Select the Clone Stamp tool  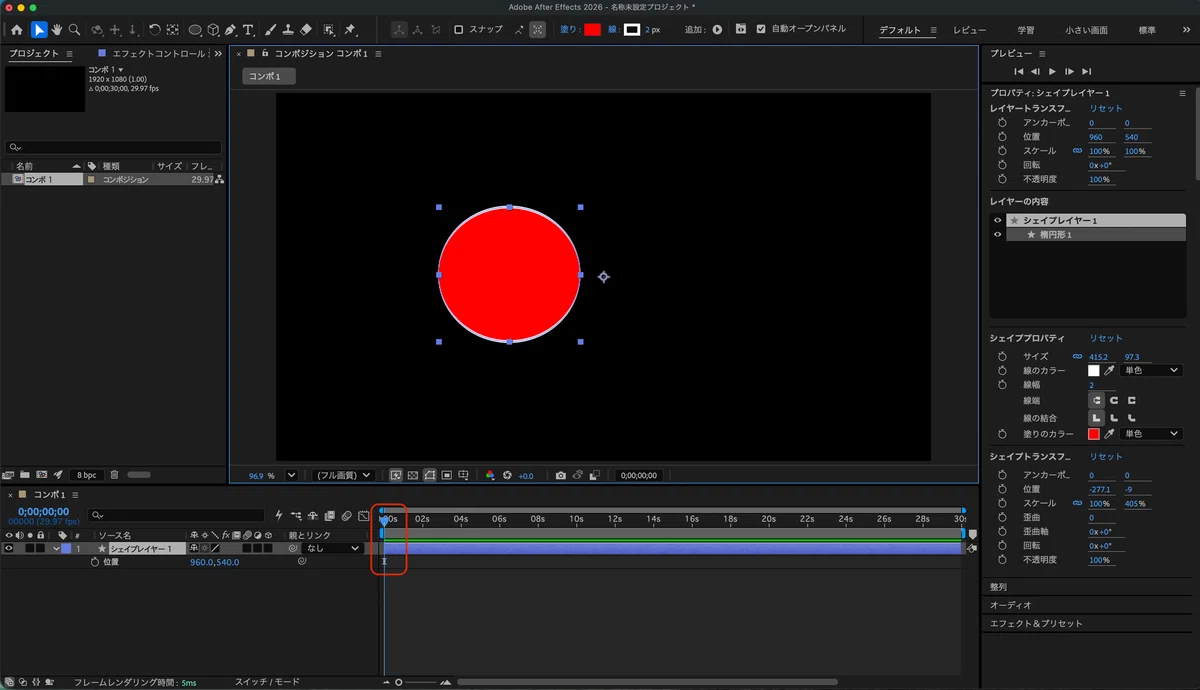pyautogui.click(x=288, y=30)
